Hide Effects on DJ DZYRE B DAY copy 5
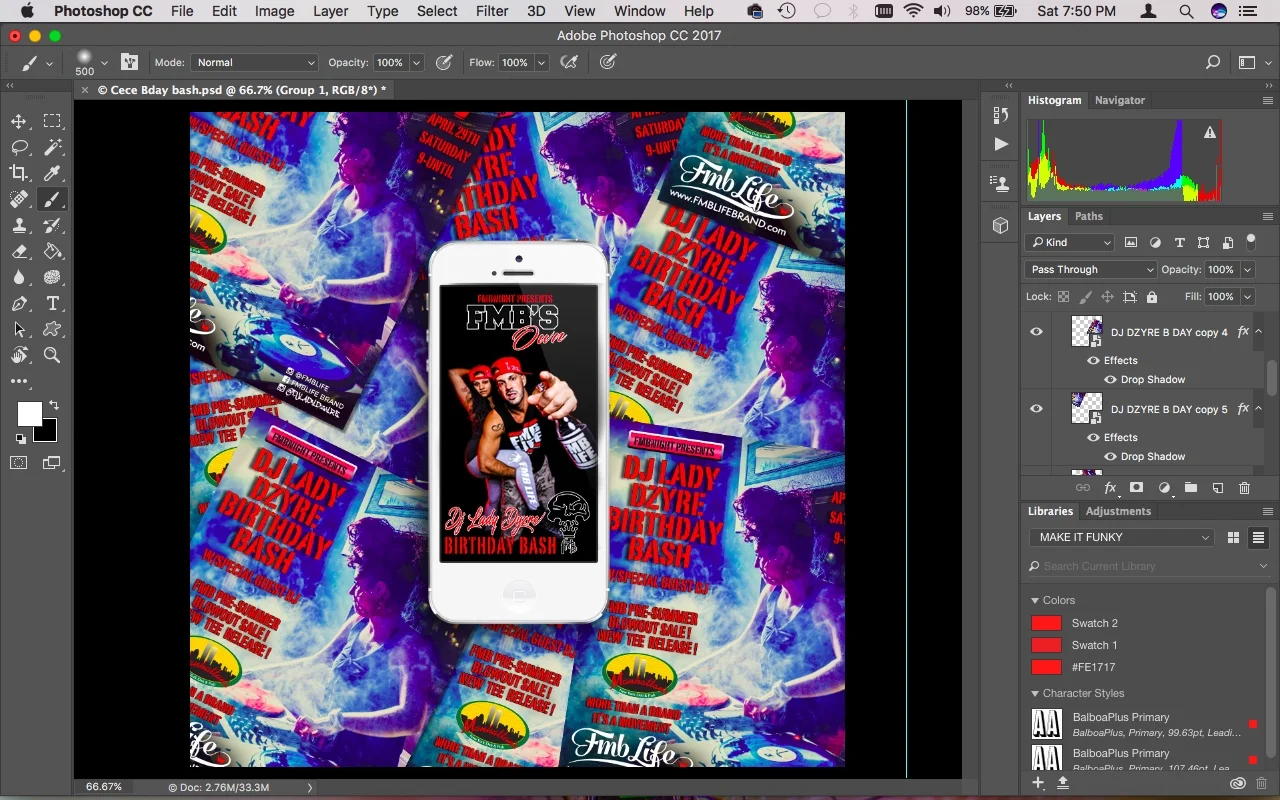The width and height of the screenshot is (1280, 800). pyautogui.click(x=1093, y=437)
